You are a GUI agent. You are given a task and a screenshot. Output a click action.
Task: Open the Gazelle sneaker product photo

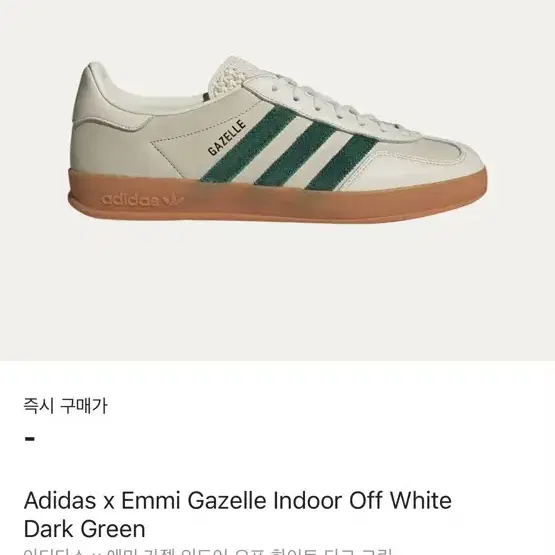pyautogui.click(x=278, y=142)
